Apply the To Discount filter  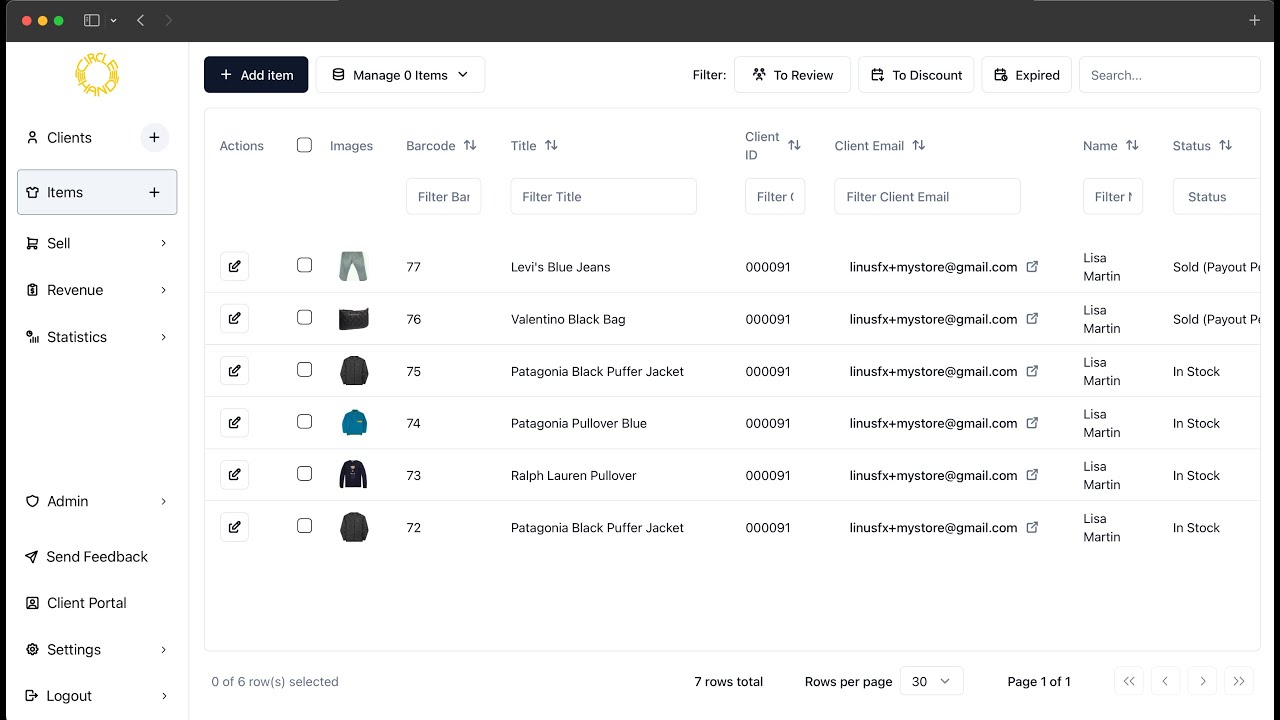(916, 75)
